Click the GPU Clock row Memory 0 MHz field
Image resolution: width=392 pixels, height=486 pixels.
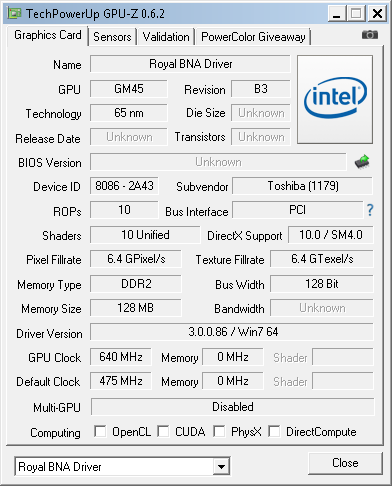pos(233,357)
